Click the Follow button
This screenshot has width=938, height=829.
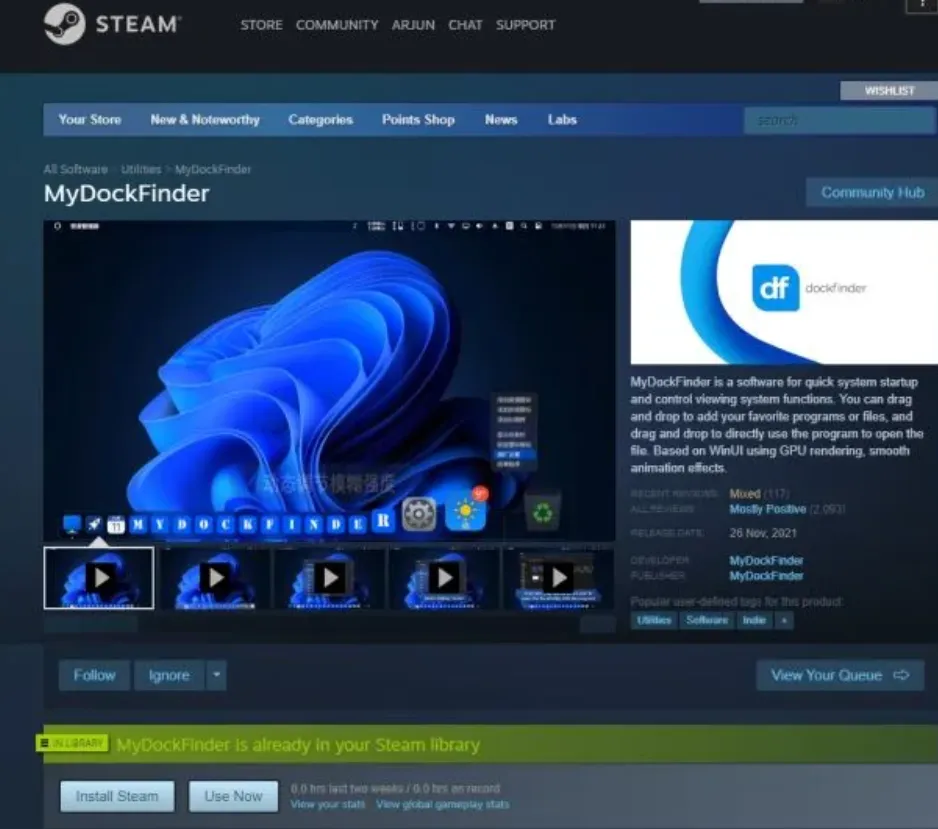(x=94, y=675)
